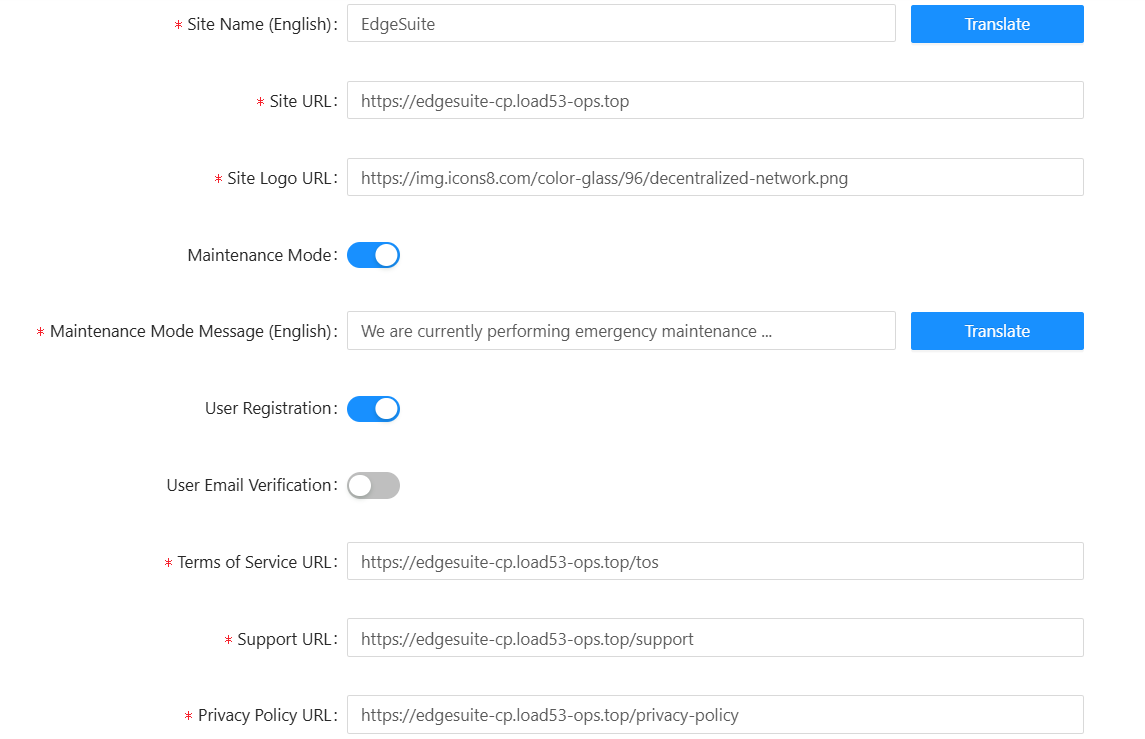
Task: Click the "Terms of Service URL" label
Action: (254, 562)
